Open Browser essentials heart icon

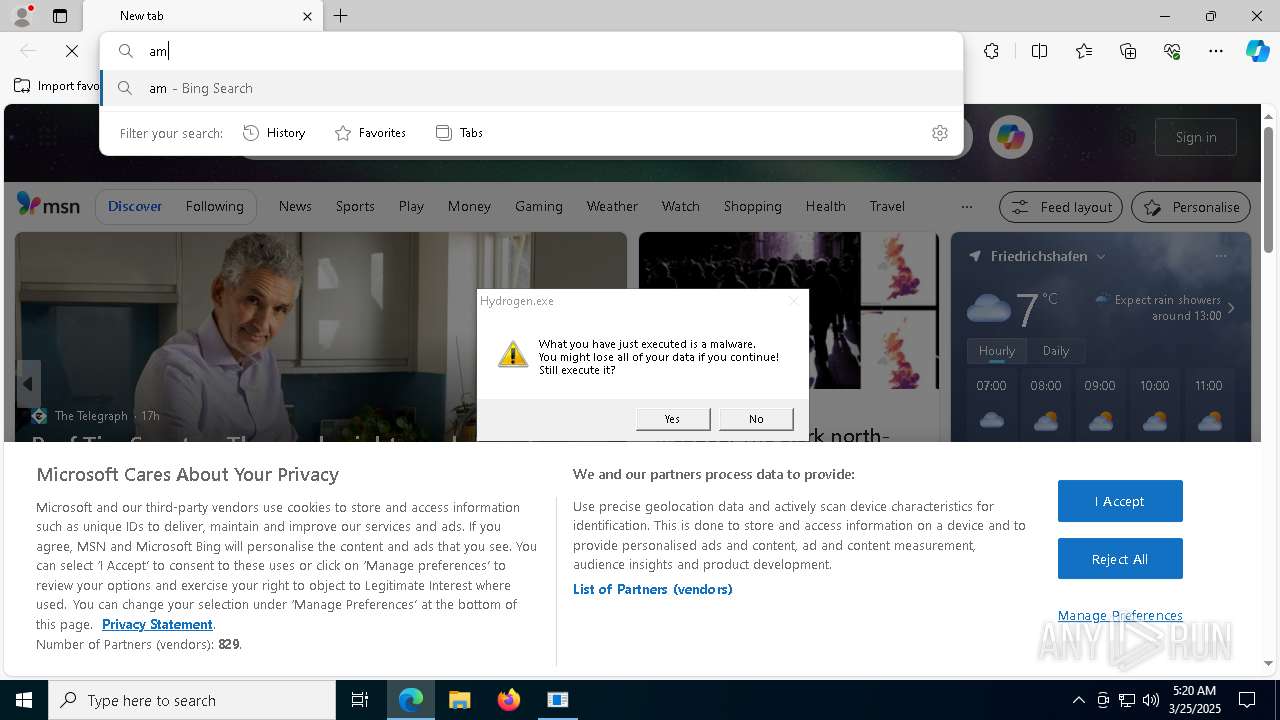[x=1172, y=51]
